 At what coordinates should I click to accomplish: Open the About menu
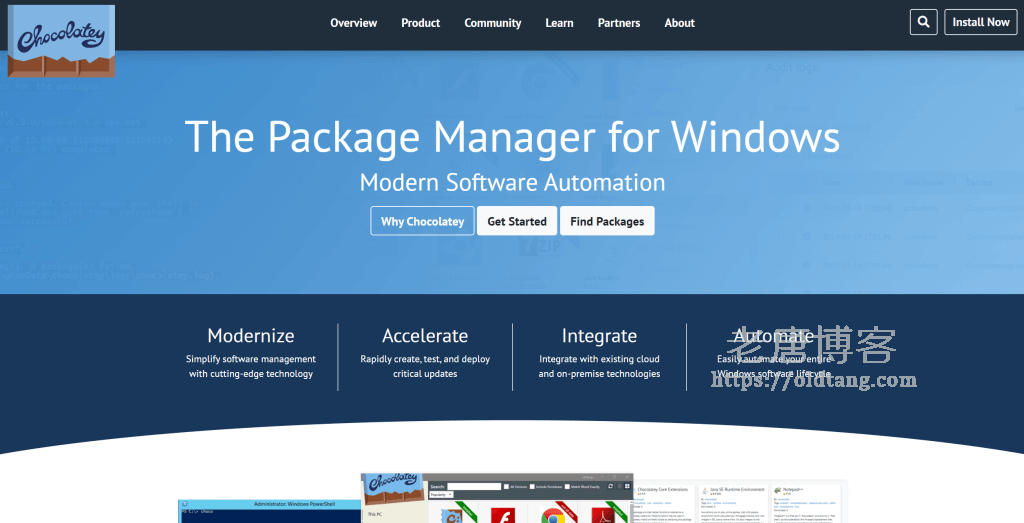pyautogui.click(x=680, y=23)
